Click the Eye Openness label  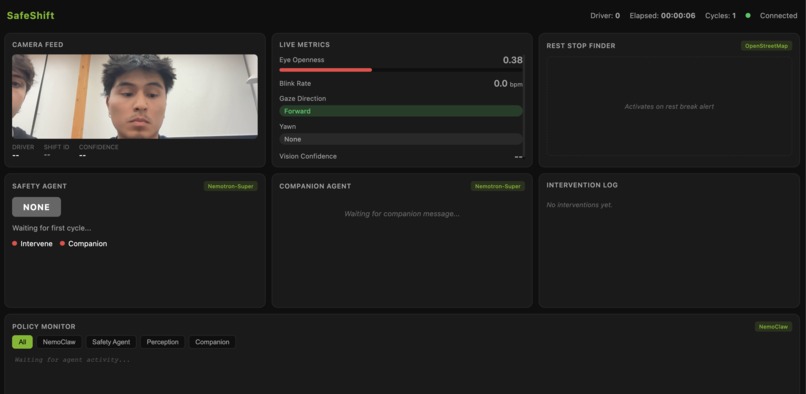tap(302, 60)
